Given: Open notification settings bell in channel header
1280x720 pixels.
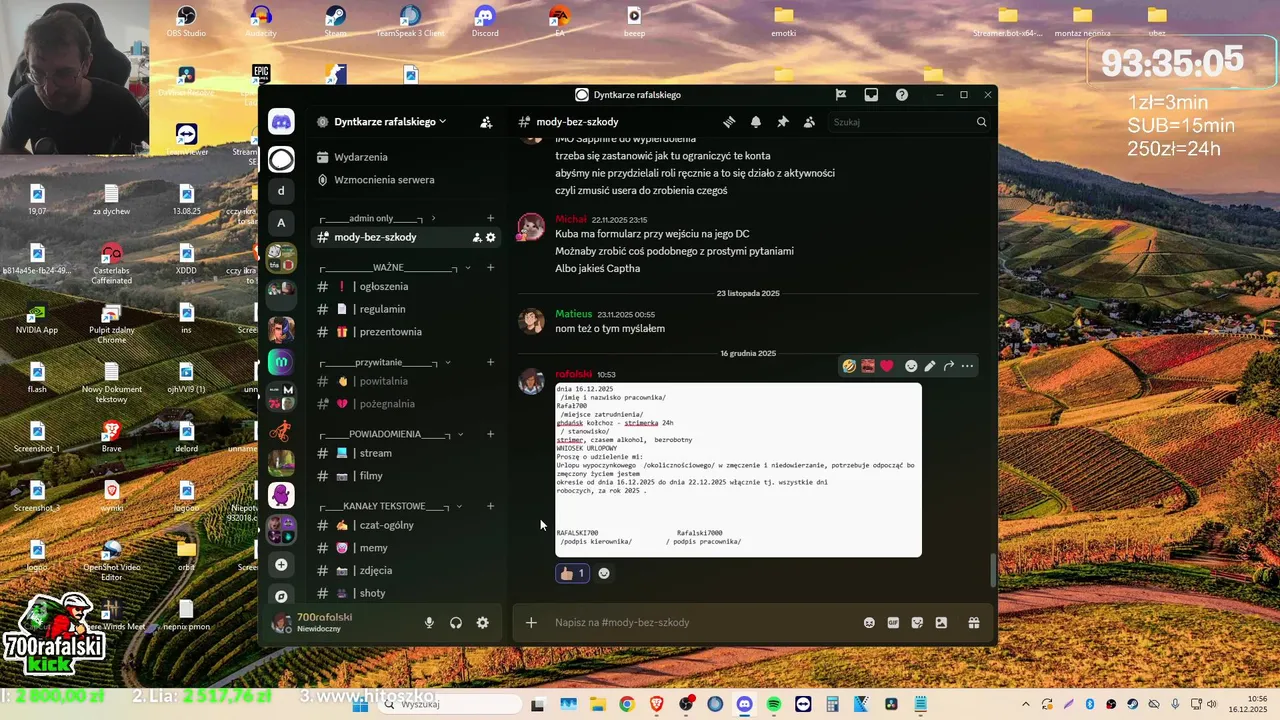Looking at the screenshot, I should point(756,122).
